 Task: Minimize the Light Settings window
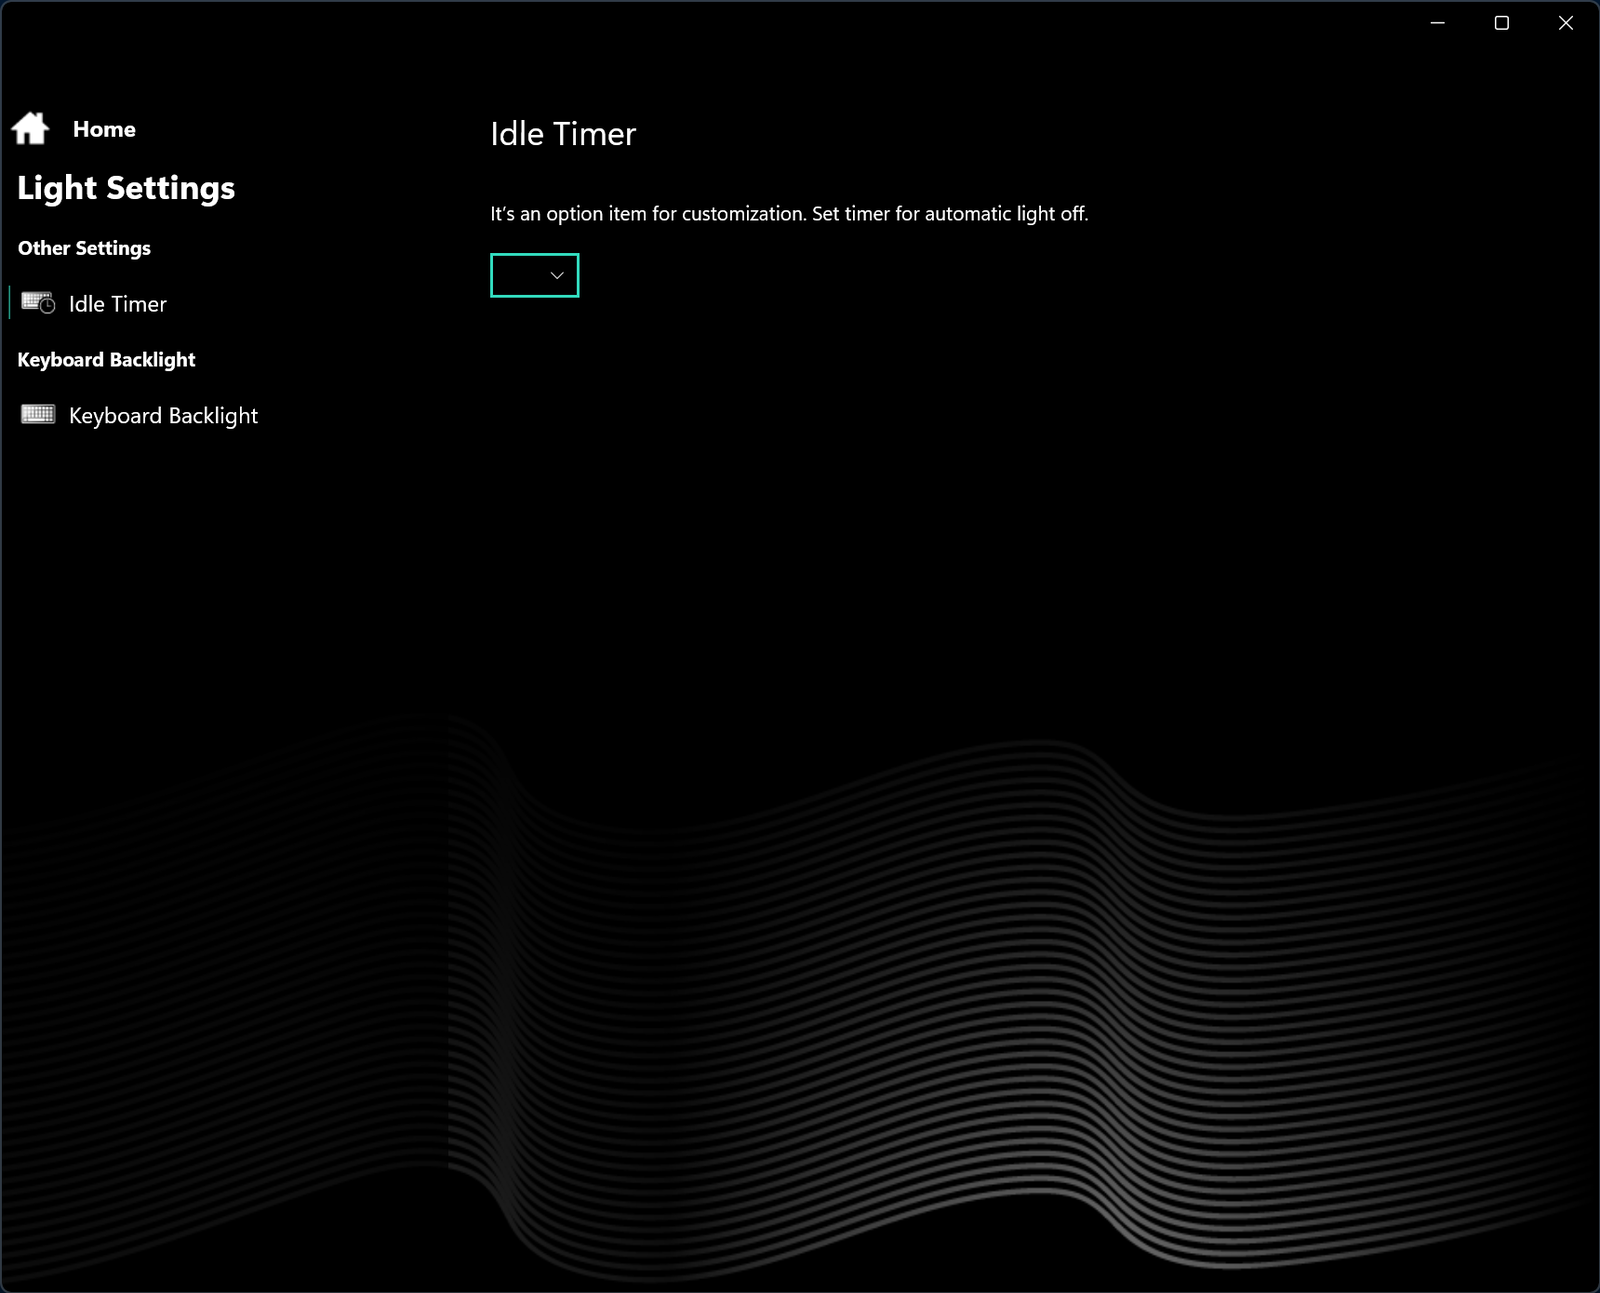coord(1438,23)
